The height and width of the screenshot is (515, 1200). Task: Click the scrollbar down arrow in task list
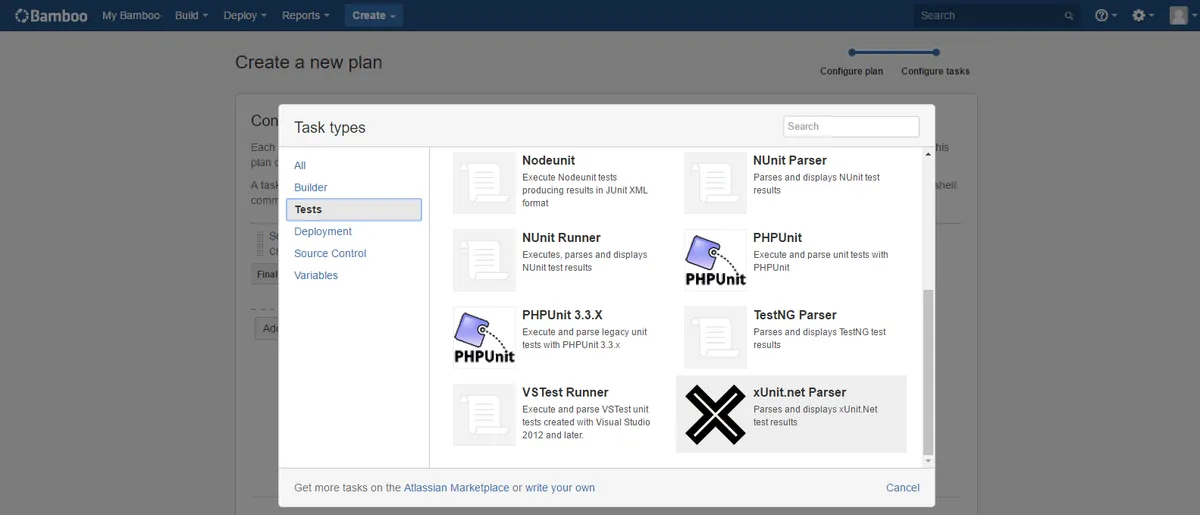pyautogui.click(x=927, y=460)
